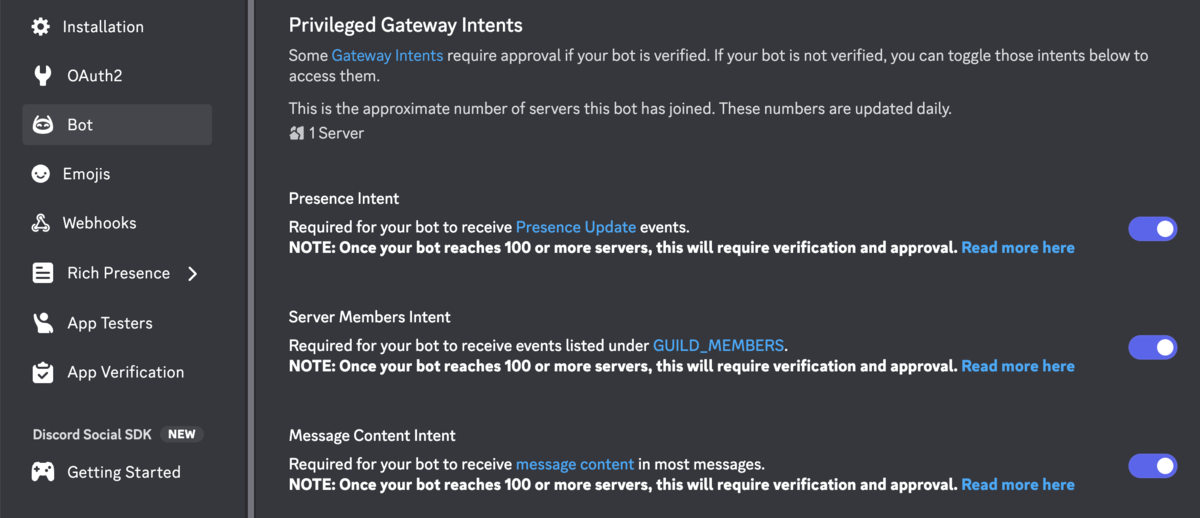Screen dimensions: 1200x518
Task: Click the Emojis smiley icon
Action: [41, 174]
